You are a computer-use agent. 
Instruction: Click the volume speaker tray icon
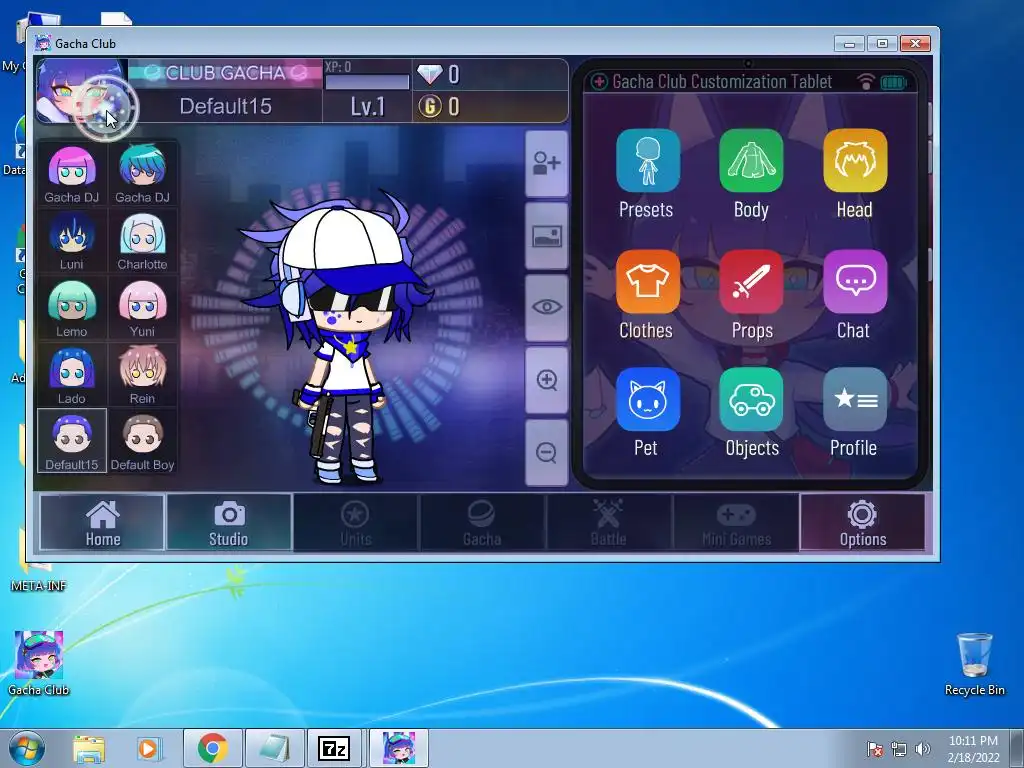[922, 749]
